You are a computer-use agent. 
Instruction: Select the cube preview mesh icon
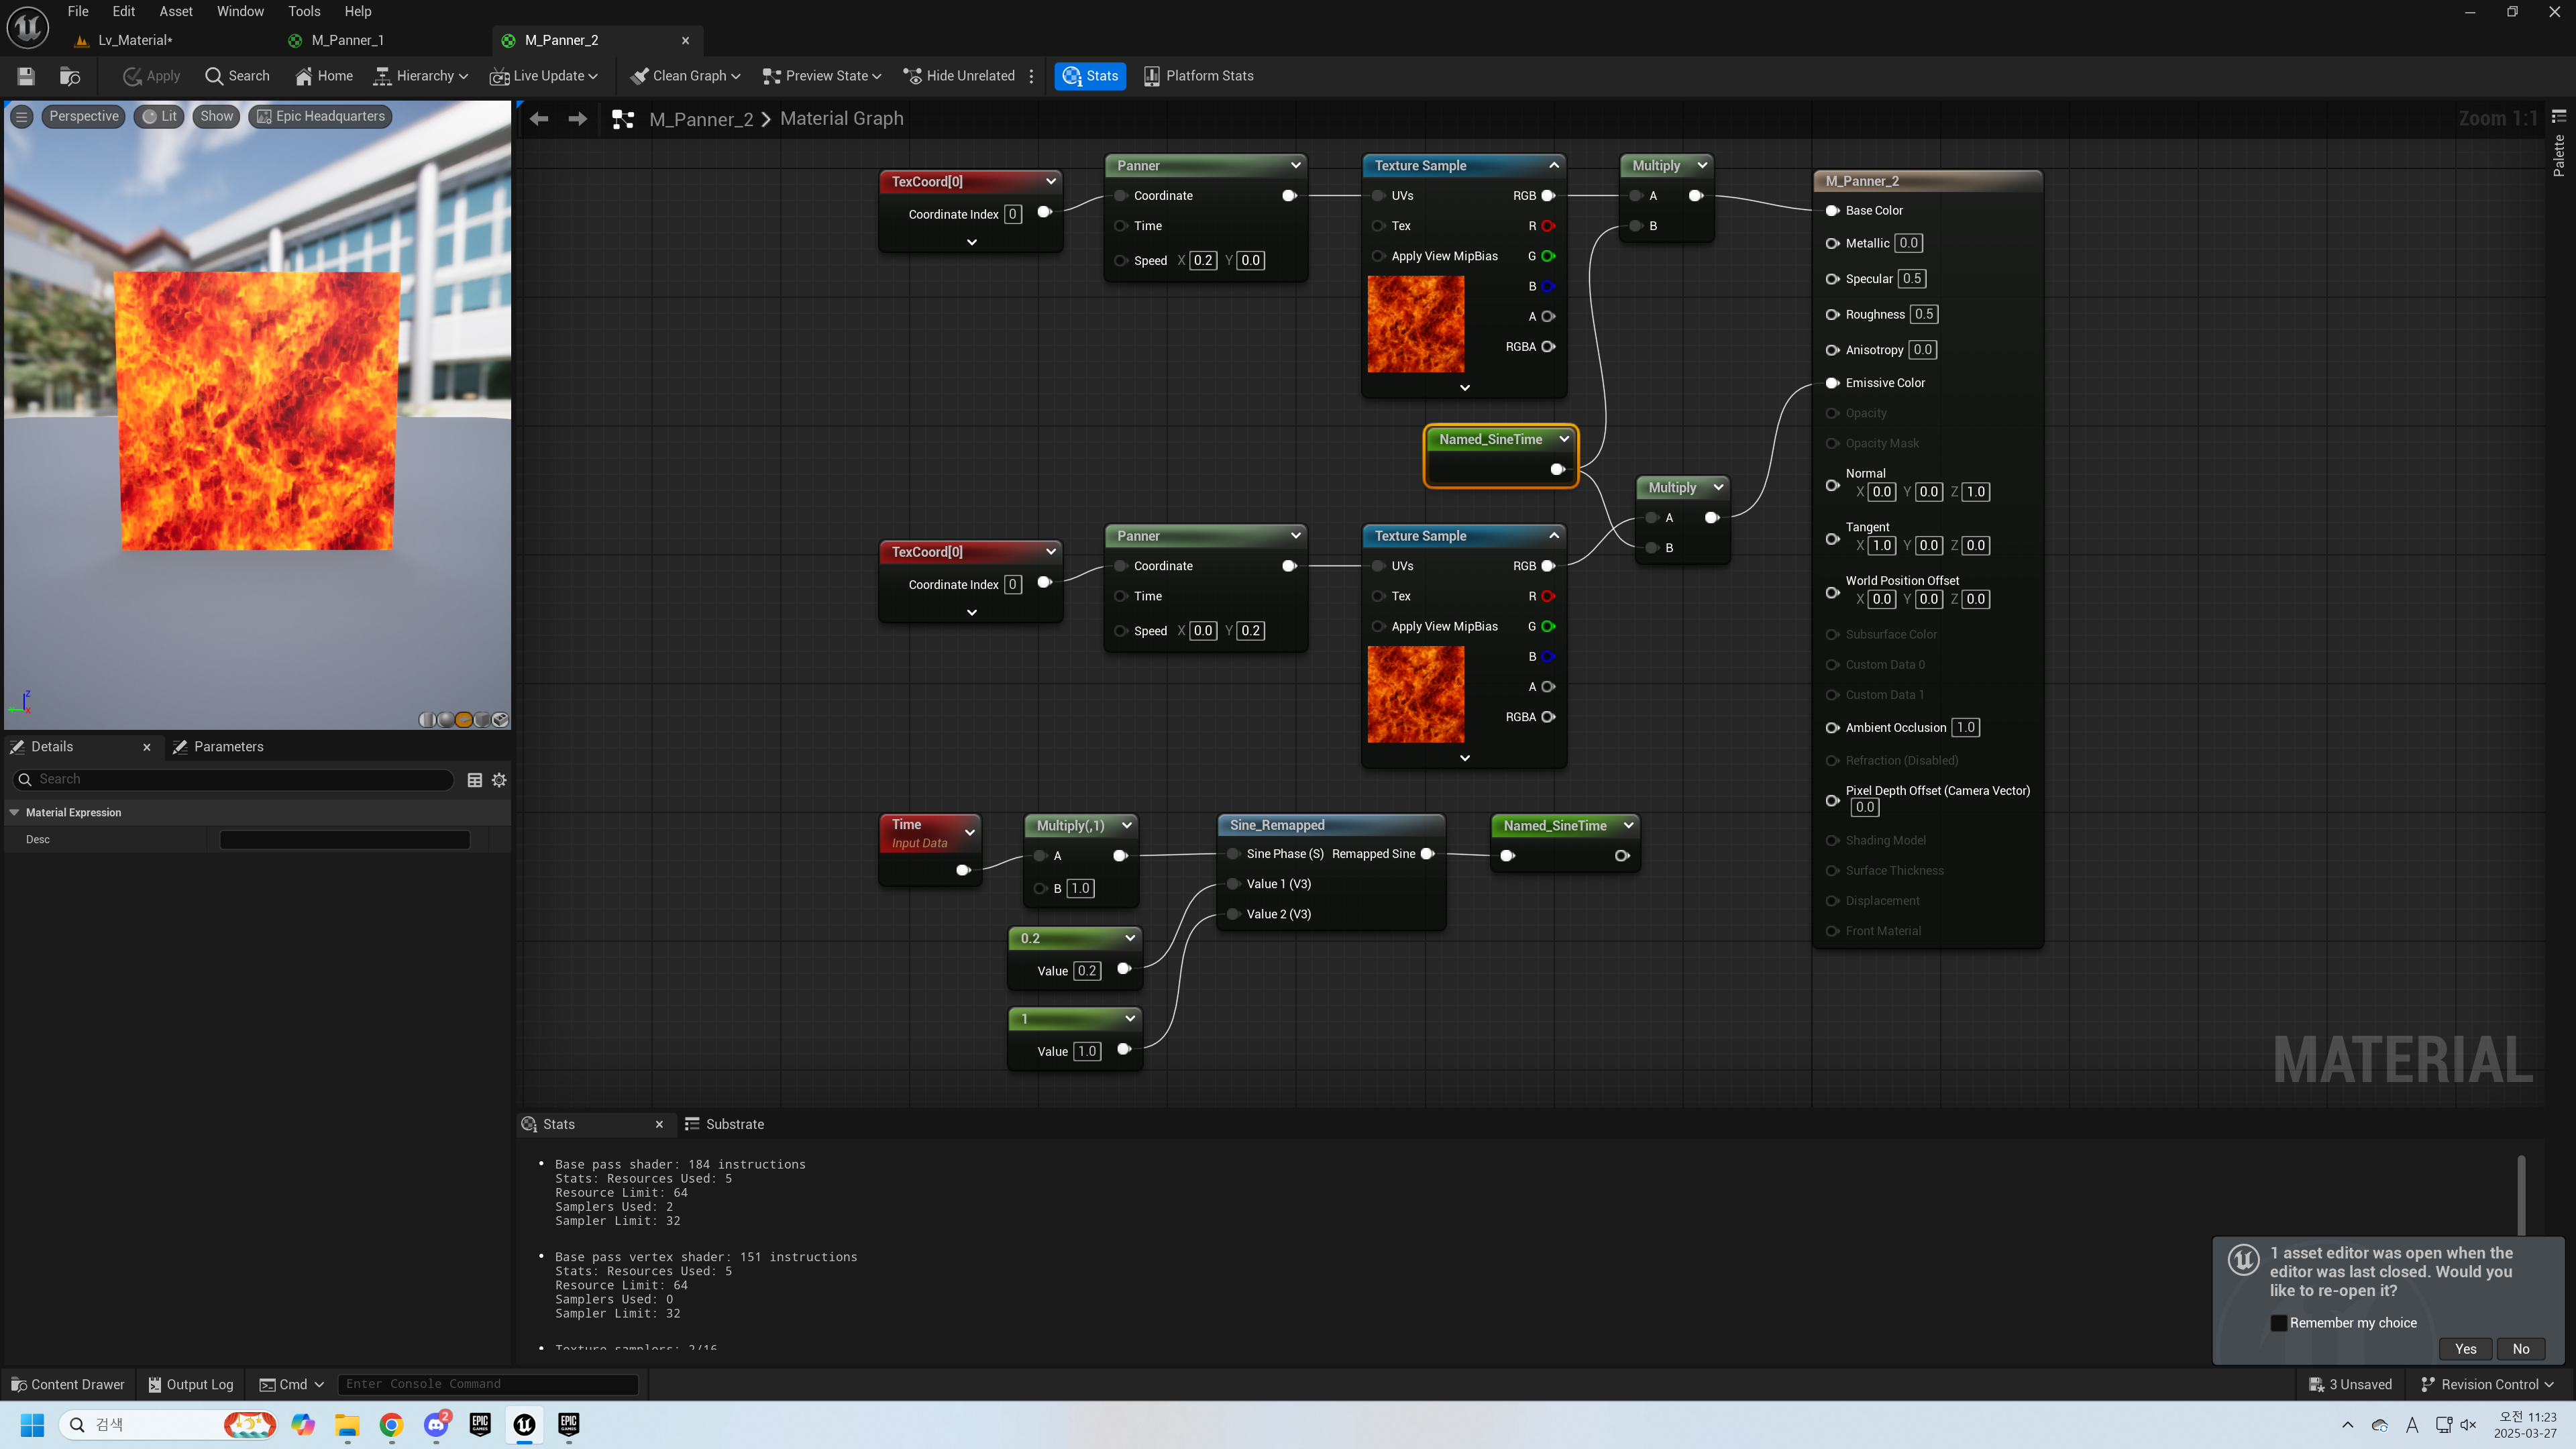482,719
